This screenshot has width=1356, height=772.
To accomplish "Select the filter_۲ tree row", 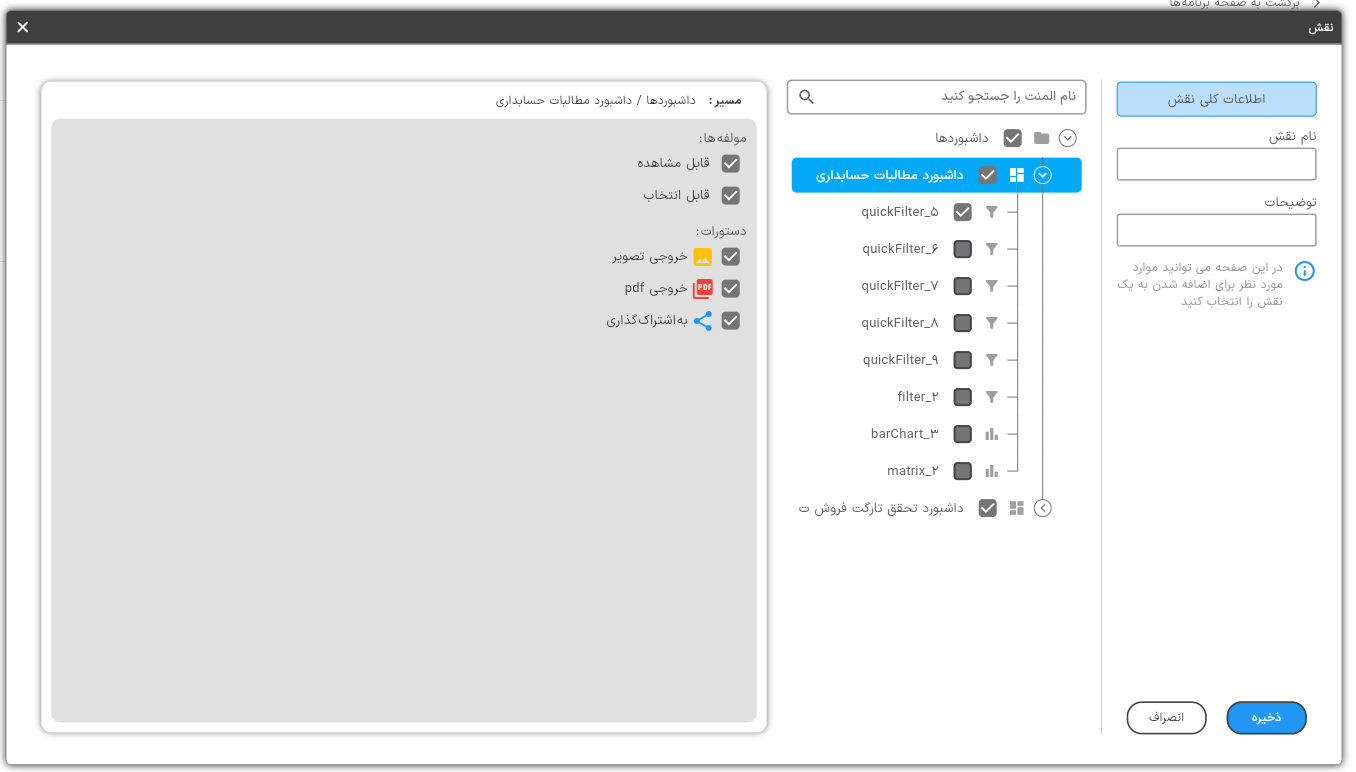I will coord(918,397).
